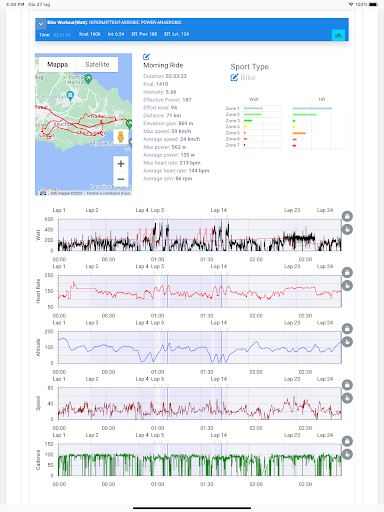Open the map terms of use link

coord(108,193)
